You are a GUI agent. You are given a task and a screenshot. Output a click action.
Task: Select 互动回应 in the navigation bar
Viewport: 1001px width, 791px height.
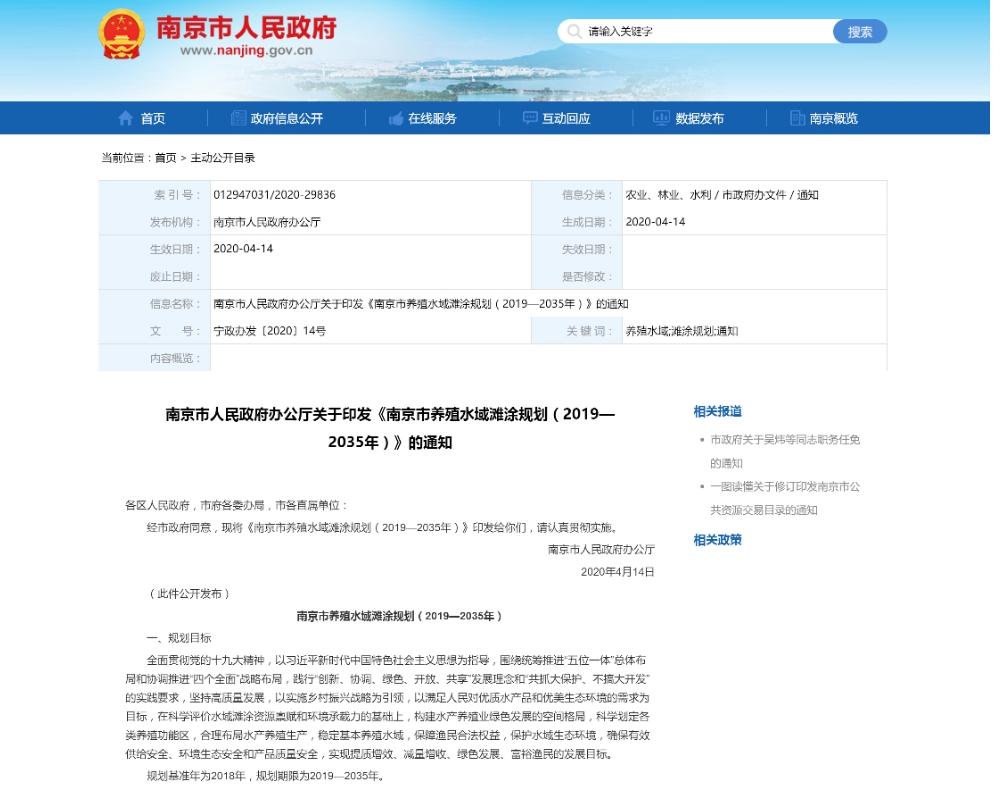566,118
